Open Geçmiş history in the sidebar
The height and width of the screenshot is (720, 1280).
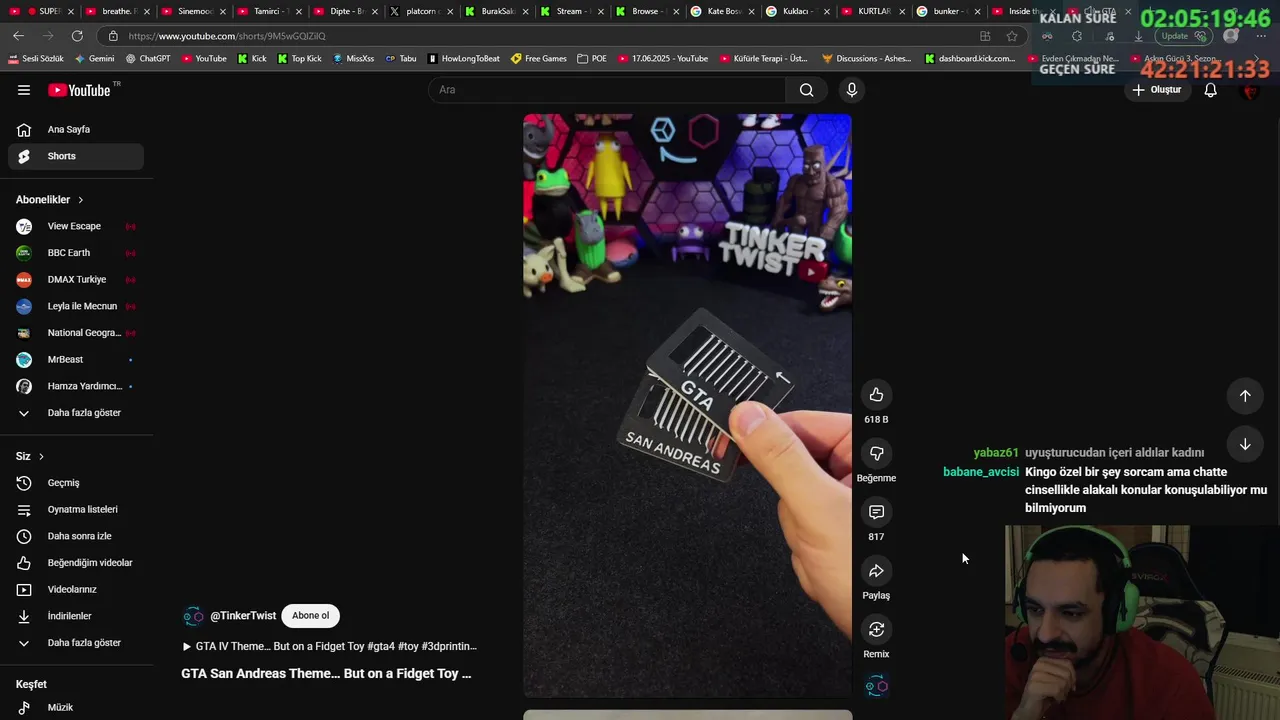coord(76,483)
